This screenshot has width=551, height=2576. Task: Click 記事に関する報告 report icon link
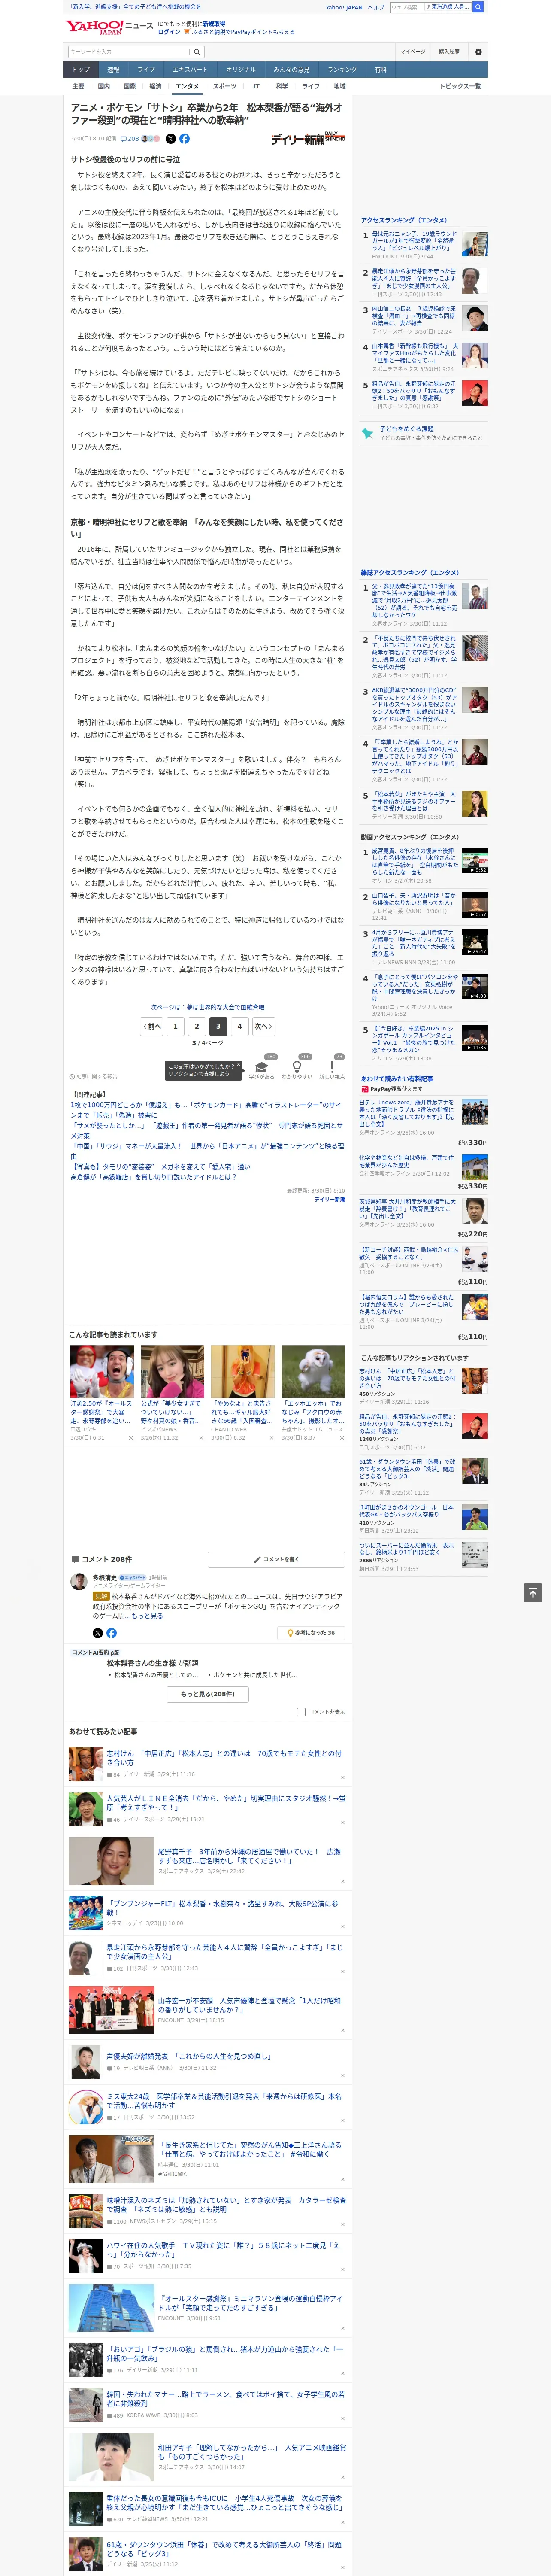93,1077
